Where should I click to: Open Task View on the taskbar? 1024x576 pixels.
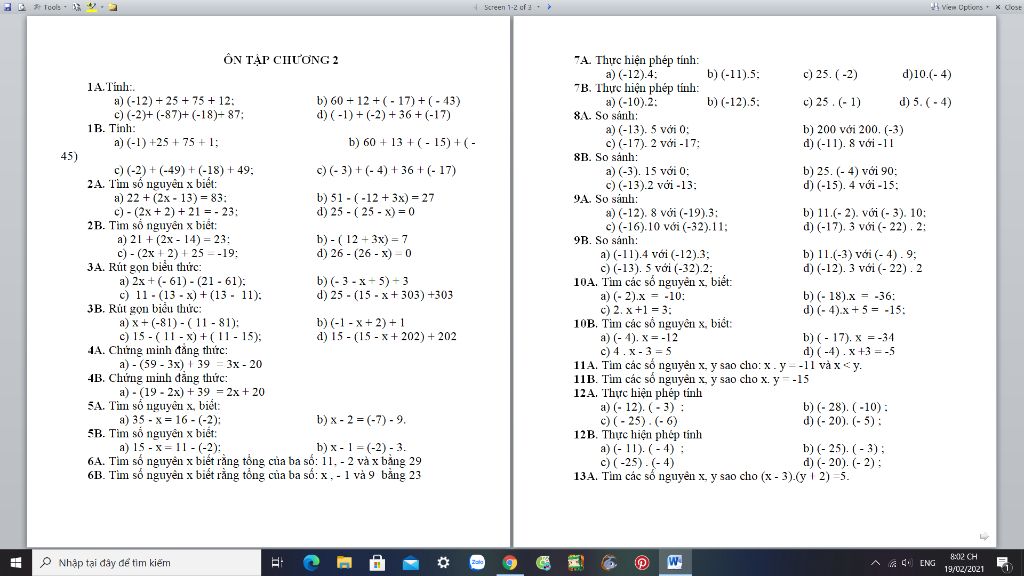tap(277, 562)
